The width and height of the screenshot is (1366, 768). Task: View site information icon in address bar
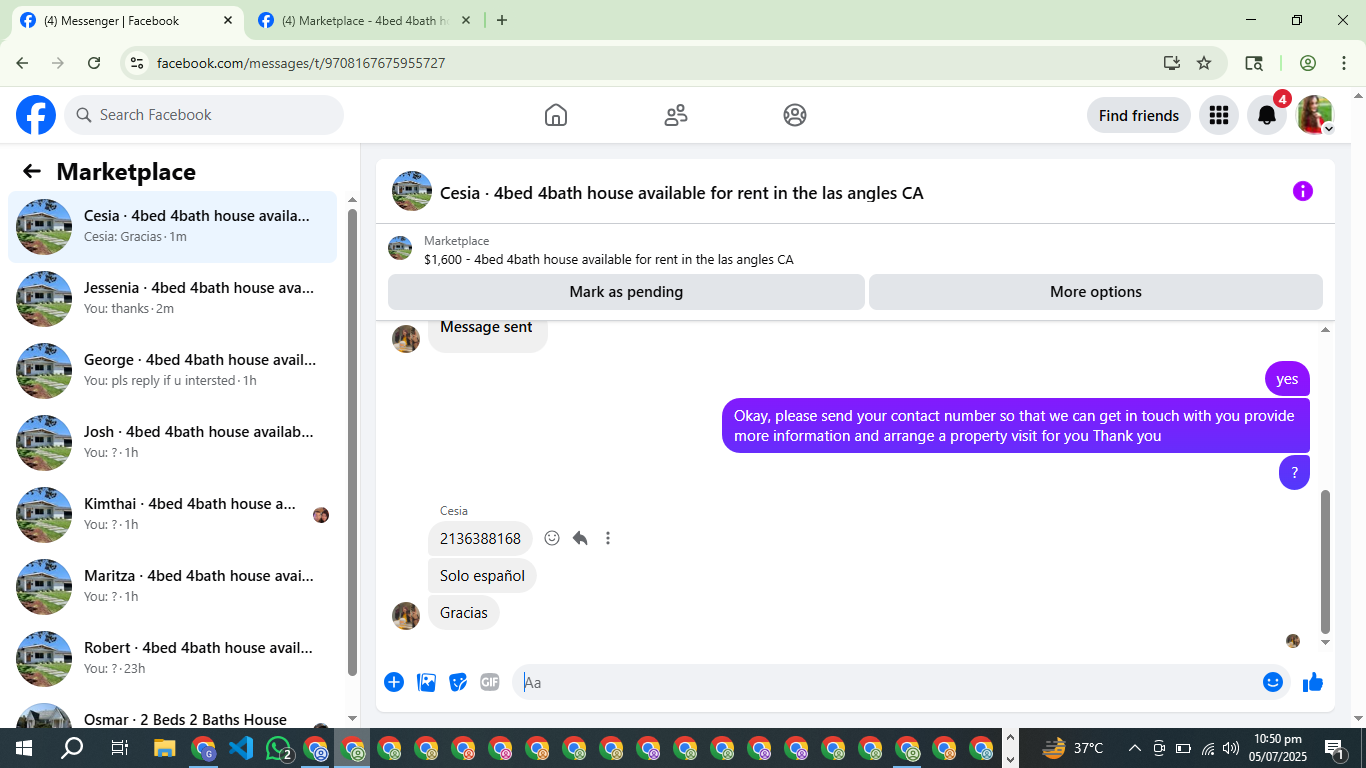(x=138, y=63)
